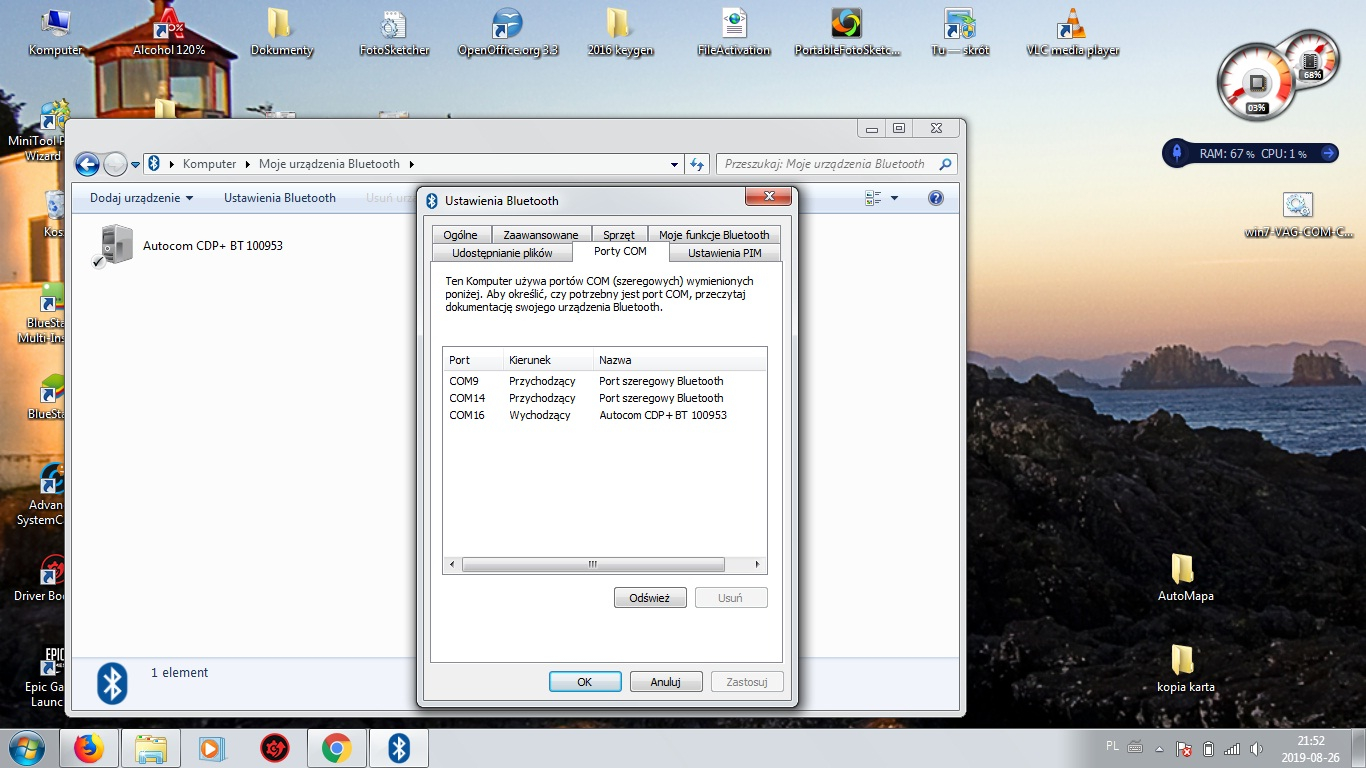Open the red hexagon taskbar app

point(274,748)
